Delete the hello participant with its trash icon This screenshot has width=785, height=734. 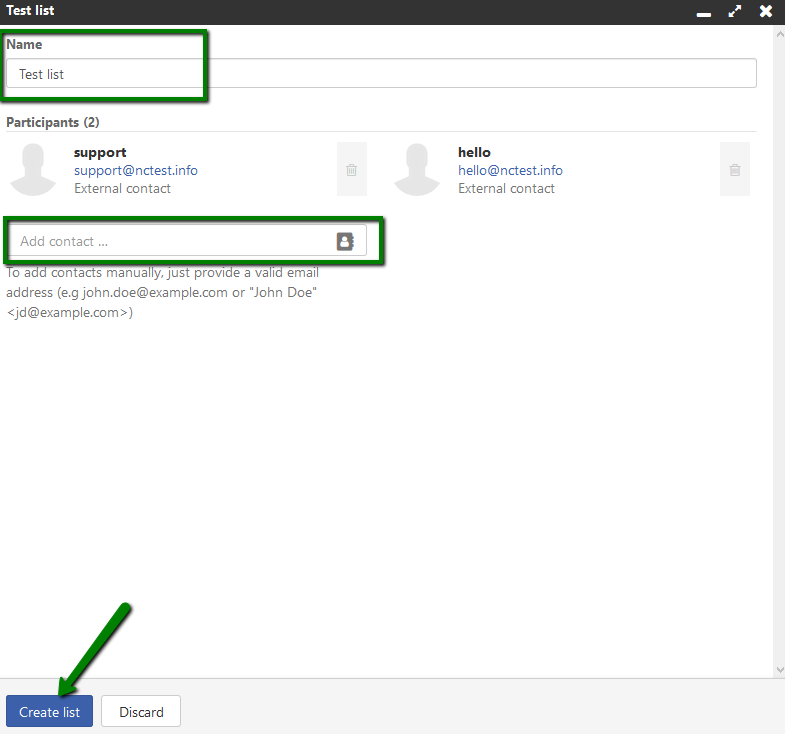point(735,169)
